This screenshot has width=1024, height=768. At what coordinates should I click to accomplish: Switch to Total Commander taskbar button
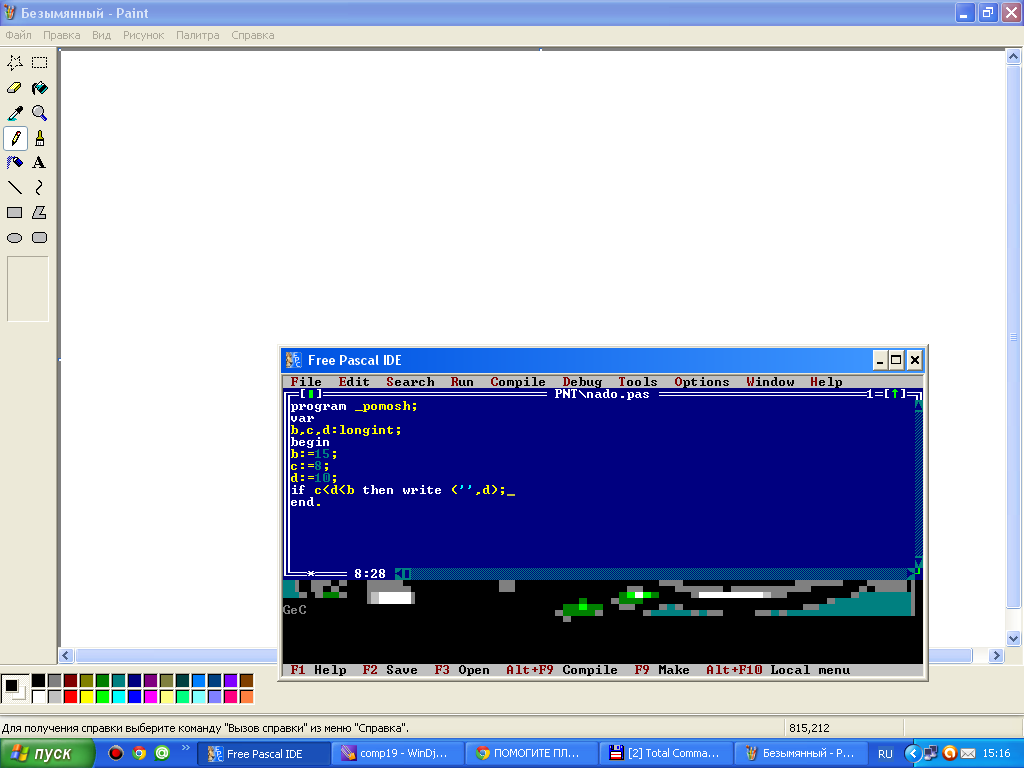click(665, 753)
